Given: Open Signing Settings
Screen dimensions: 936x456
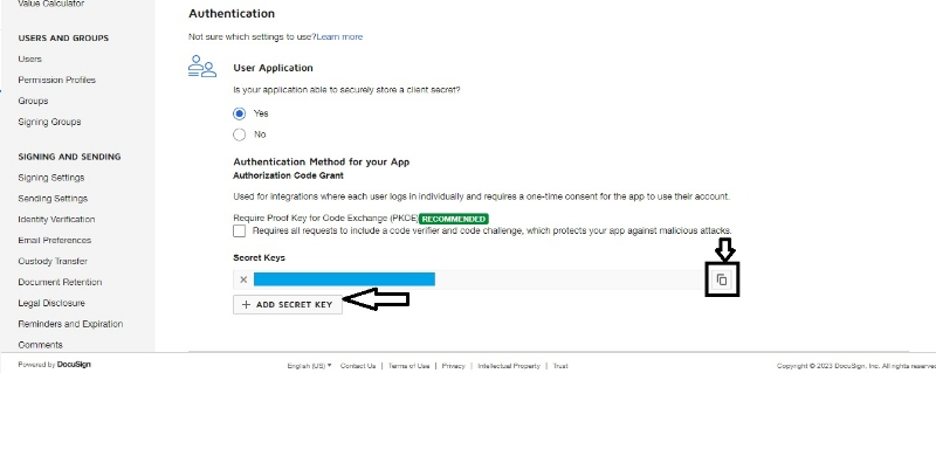Looking at the screenshot, I should pos(51,177).
